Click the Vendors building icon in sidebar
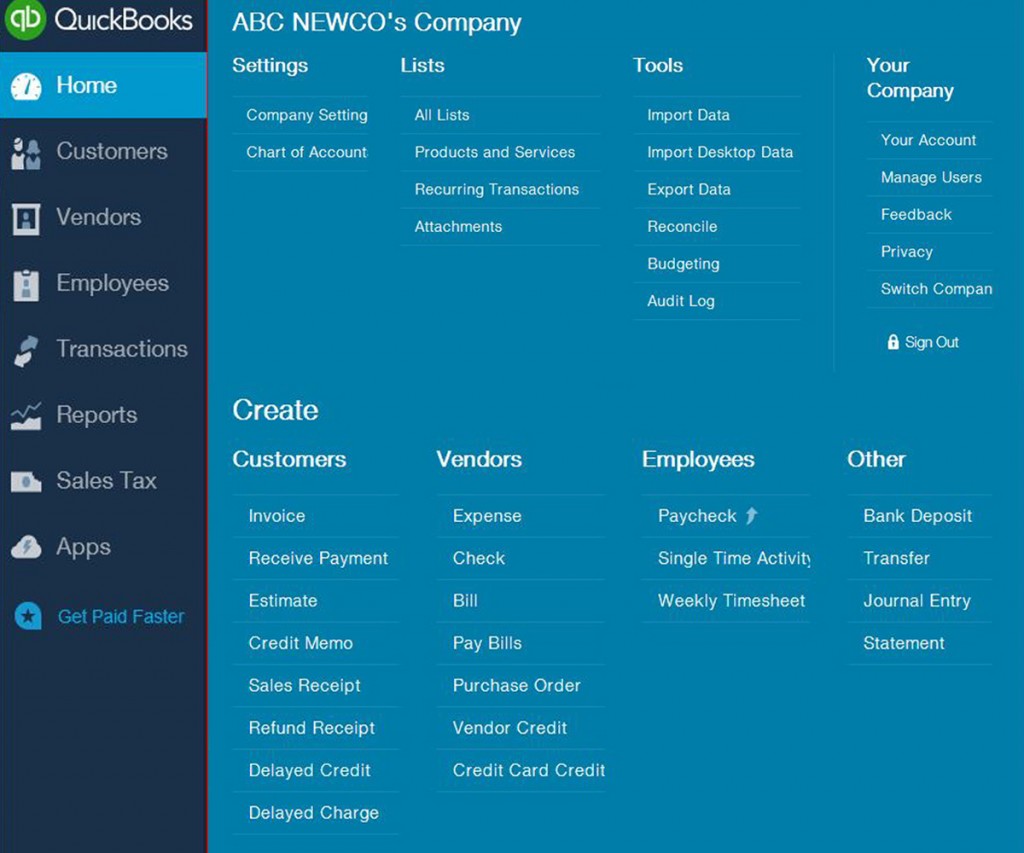 pos(26,219)
